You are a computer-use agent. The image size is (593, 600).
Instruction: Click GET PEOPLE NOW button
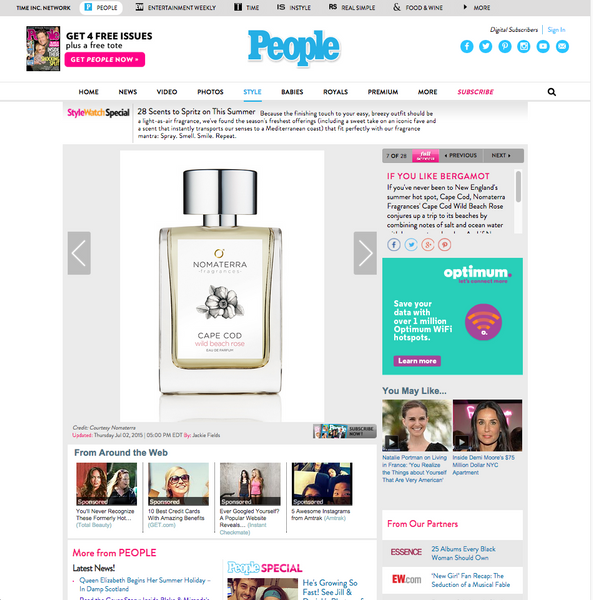click(104, 59)
